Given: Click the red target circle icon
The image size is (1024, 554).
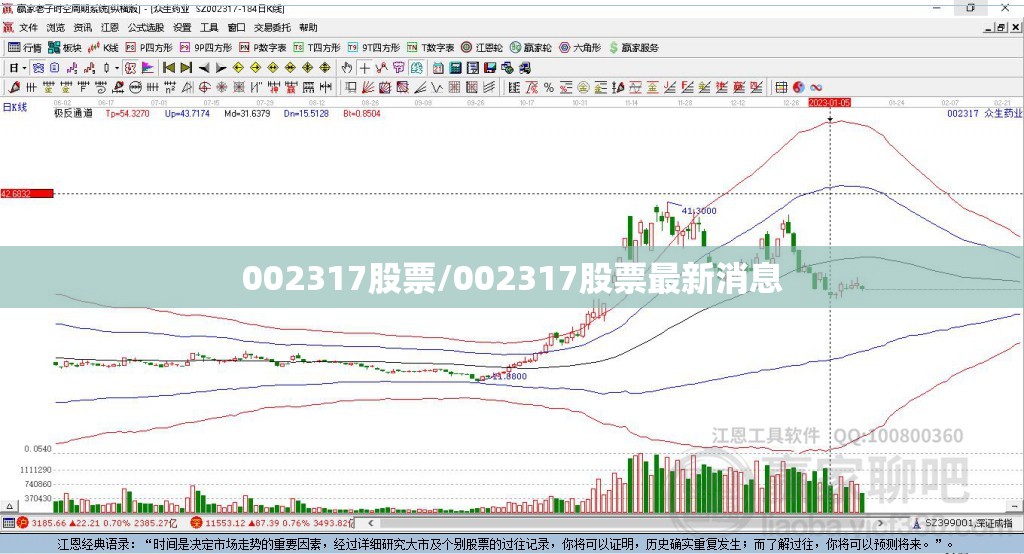Looking at the screenshot, I should coord(204,87).
